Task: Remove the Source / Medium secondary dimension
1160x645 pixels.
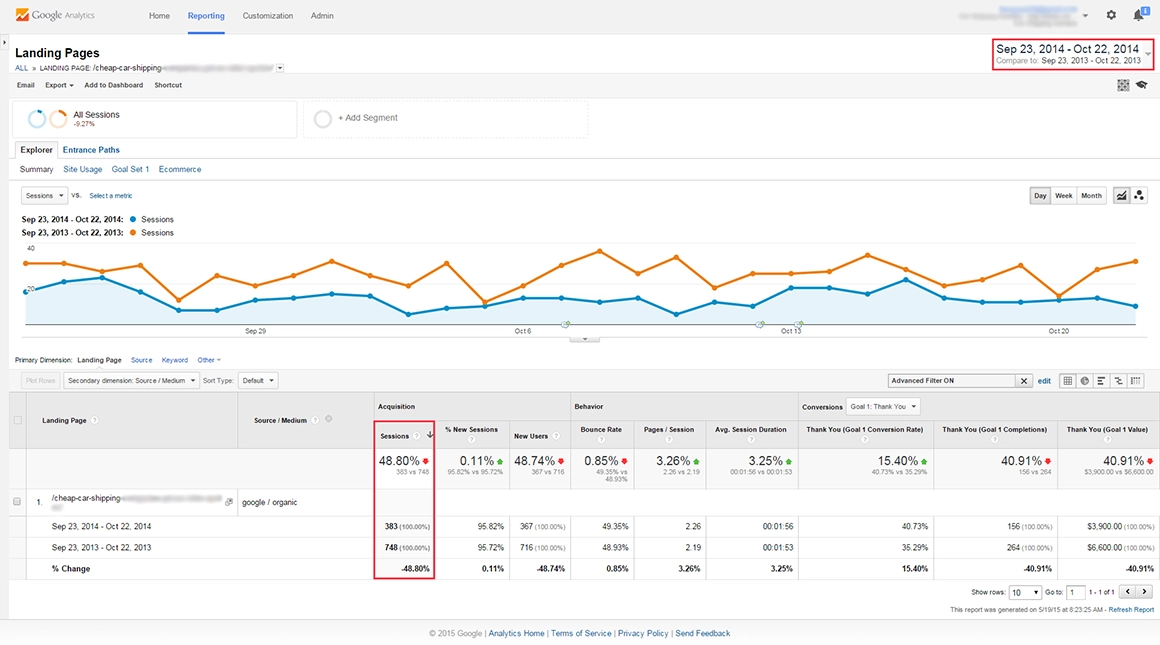Action: point(328,419)
